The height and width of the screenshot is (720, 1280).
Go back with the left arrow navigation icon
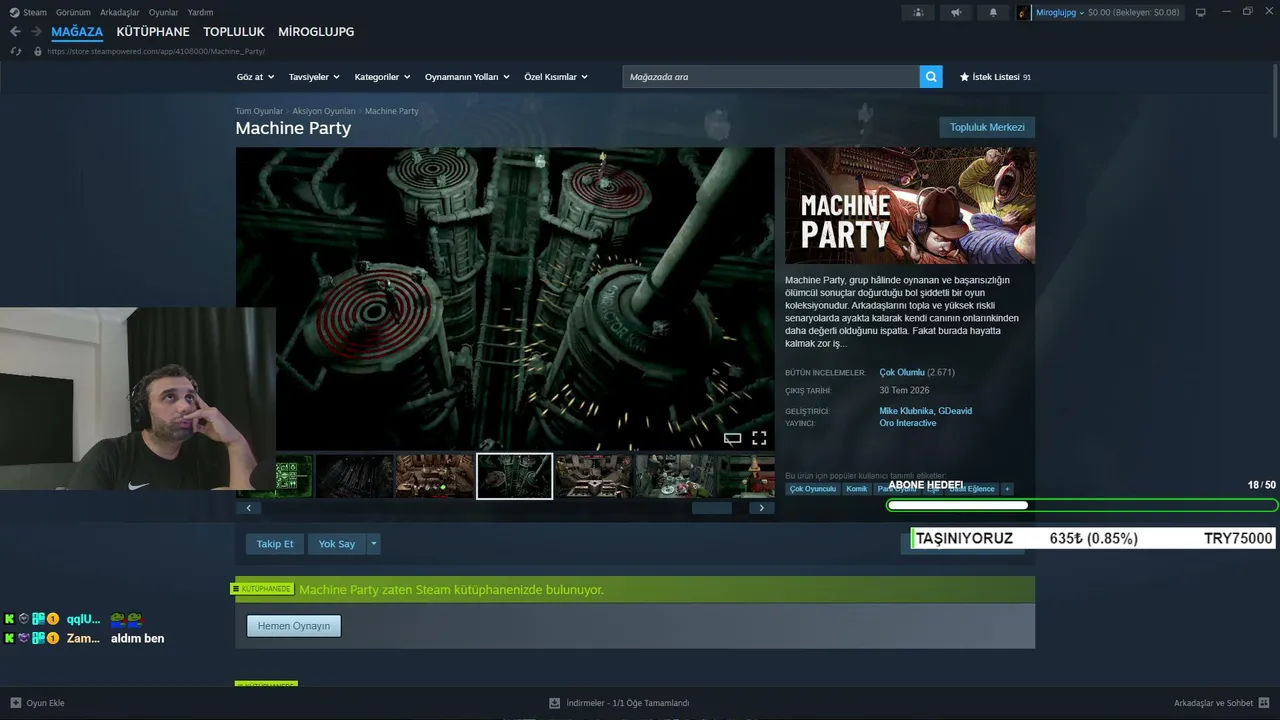point(15,32)
